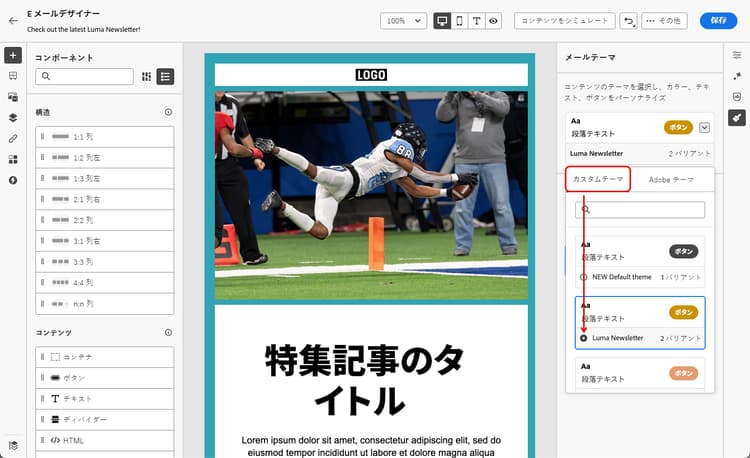Select the 2:1 列右 structure
This screenshot has height=458, width=750.
point(105,199)
